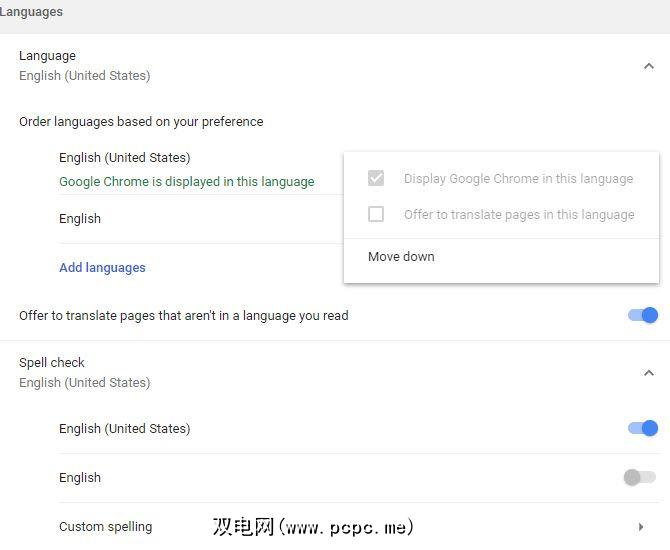Enable the plain English spell check switch
The width and height of the screenshot is (670, 550).
tap(639, 478)
